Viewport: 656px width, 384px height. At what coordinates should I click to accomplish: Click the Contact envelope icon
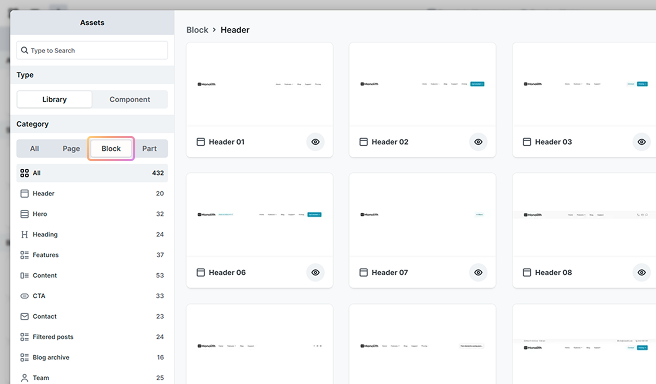pos(25,316)
